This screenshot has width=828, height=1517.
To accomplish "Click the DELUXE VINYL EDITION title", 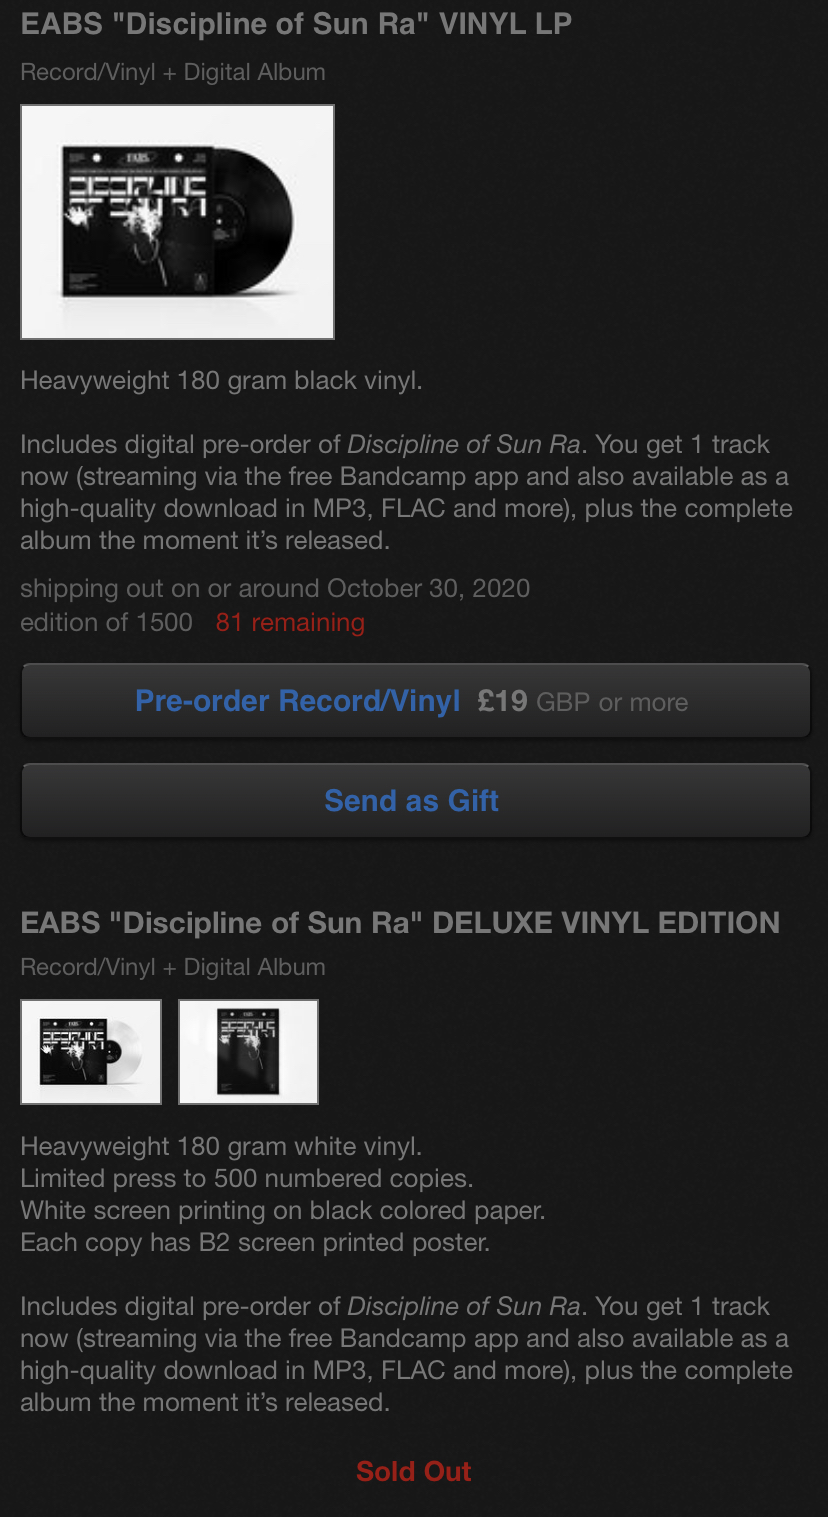I will coord(400,922).
